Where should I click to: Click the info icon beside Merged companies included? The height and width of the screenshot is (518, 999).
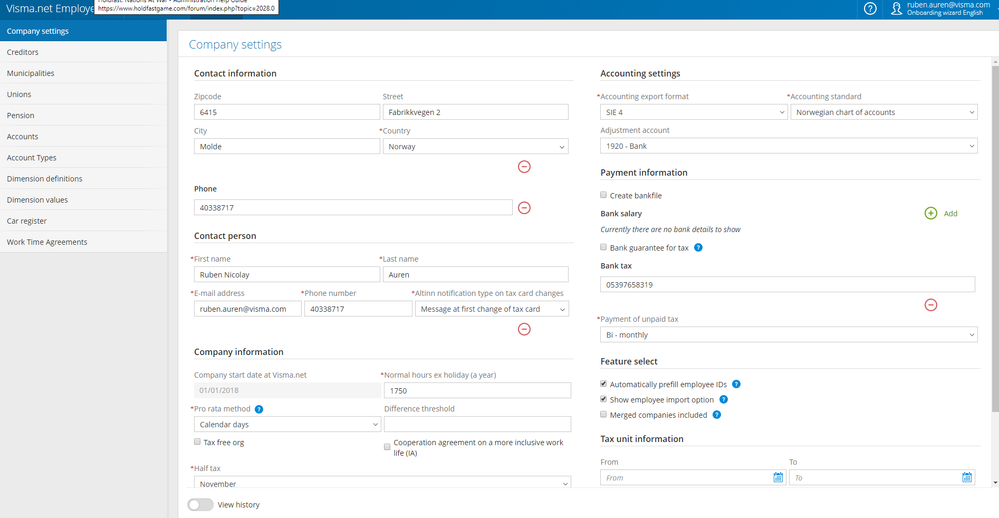click(717, 415)
